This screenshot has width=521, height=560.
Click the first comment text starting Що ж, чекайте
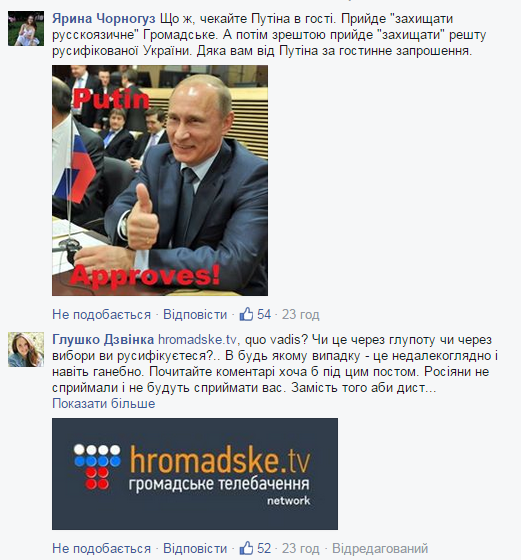269,35
